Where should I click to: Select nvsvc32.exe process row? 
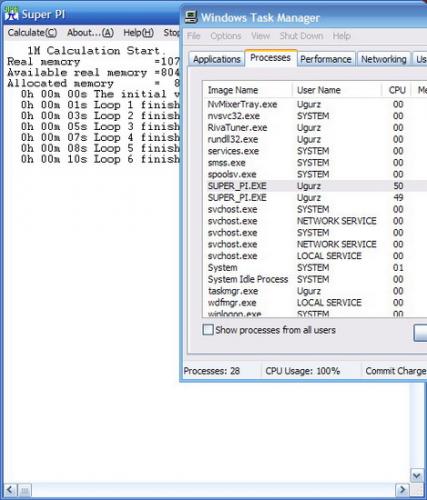[x=315, y=116]
